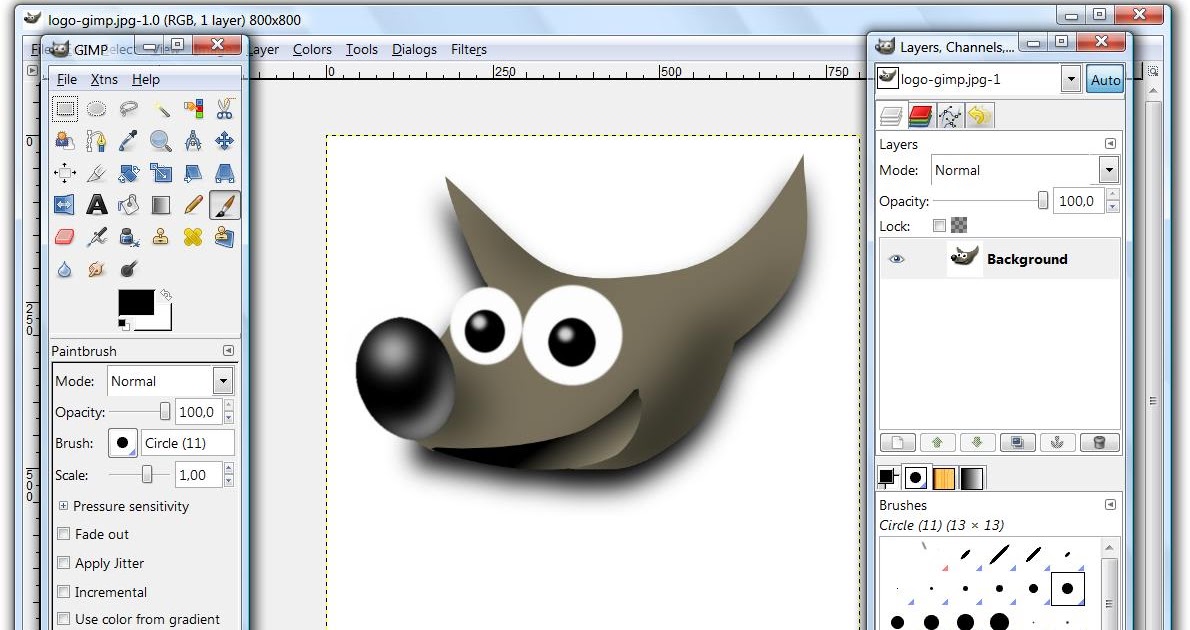Select the Move tool
Viewport: 1190px width, 630px height.
225,141
